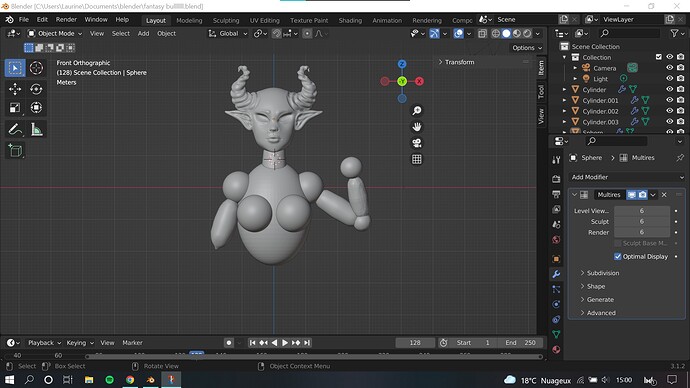Open Playback menu in timeline
The height and width of the screenshot is (388, 690).
point(44,343)
